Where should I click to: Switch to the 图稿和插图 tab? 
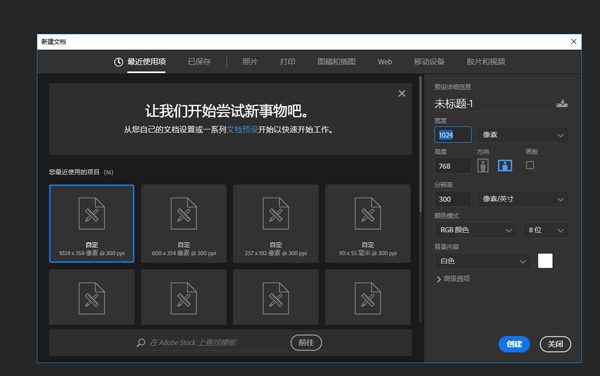pyautogui.click(x=336, y=62)
